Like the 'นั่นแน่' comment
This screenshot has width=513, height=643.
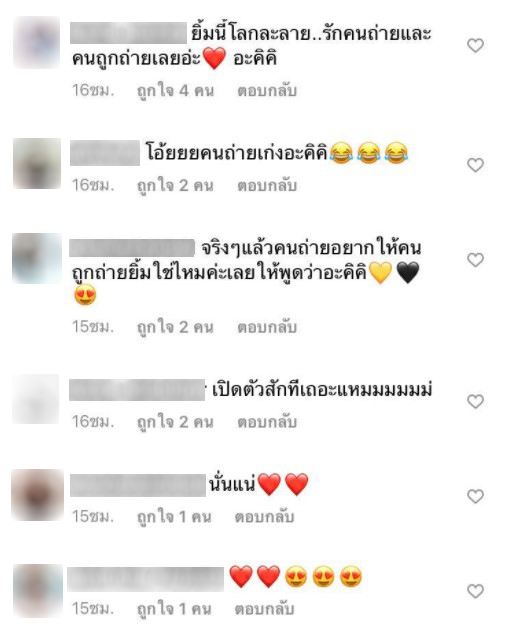pos(475,496)
